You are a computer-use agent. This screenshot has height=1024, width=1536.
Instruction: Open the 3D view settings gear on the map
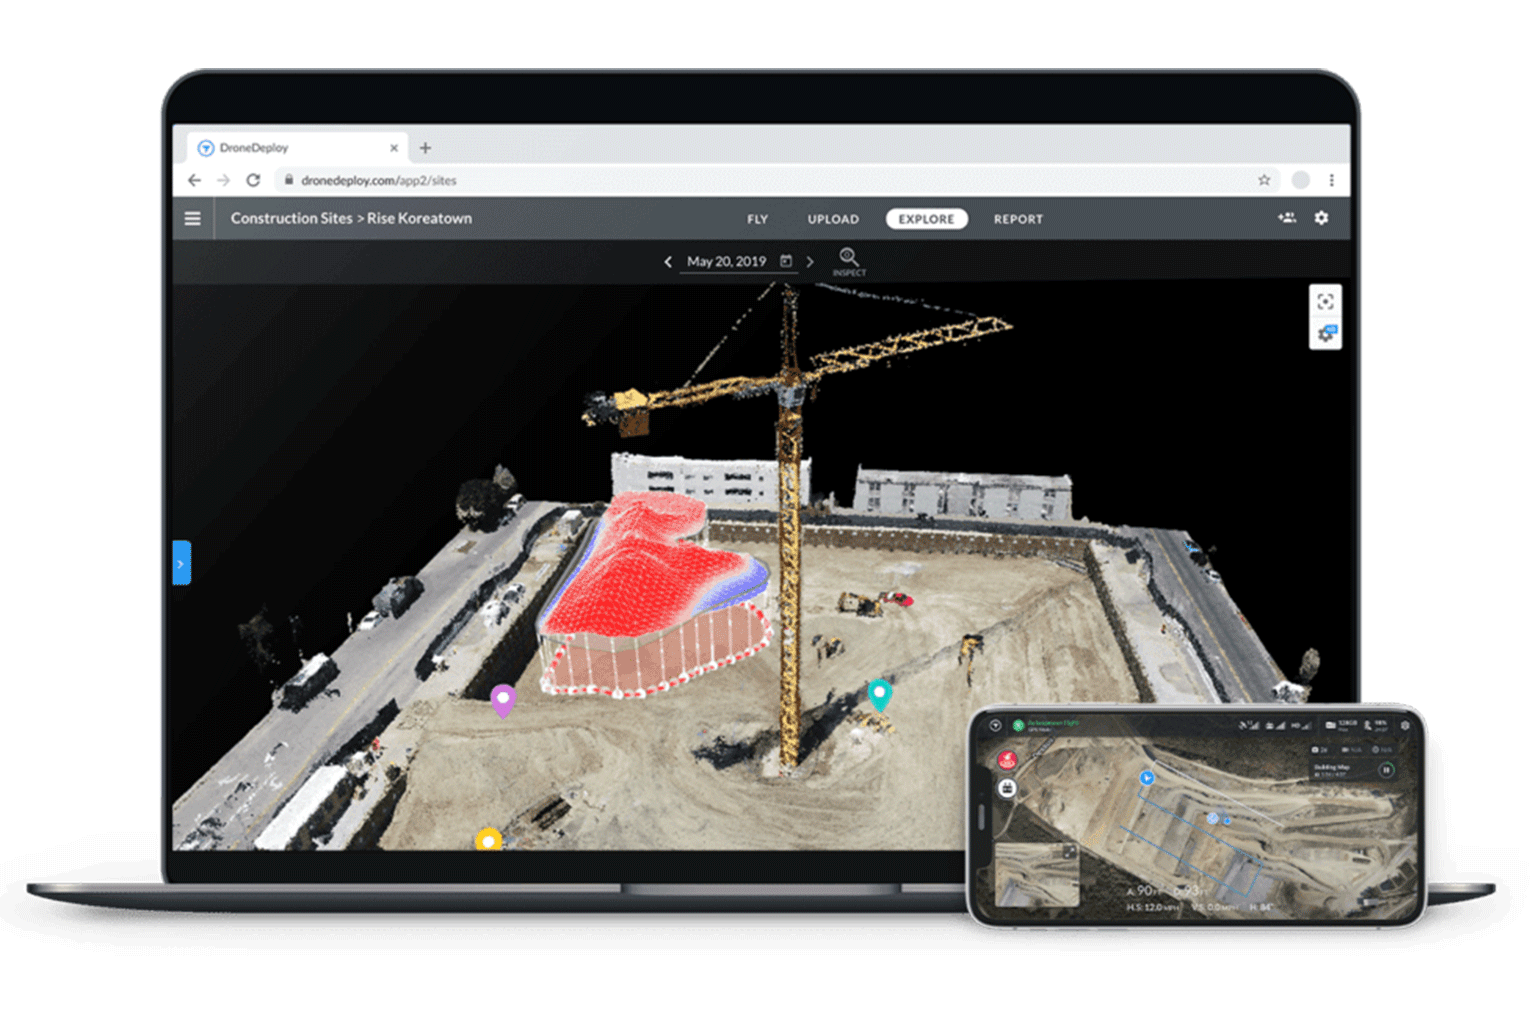pyautogui.click(x=1325, y=334)
